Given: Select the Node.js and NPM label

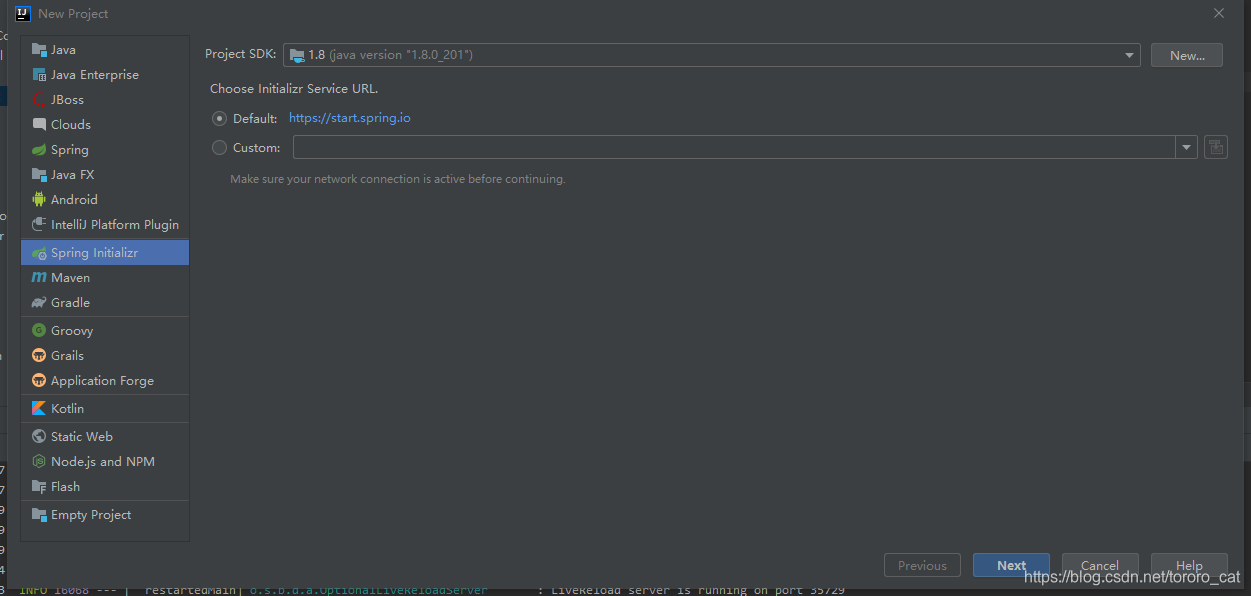Looking at the screenshot, I should pyautogui.click(x=103, y=461).
